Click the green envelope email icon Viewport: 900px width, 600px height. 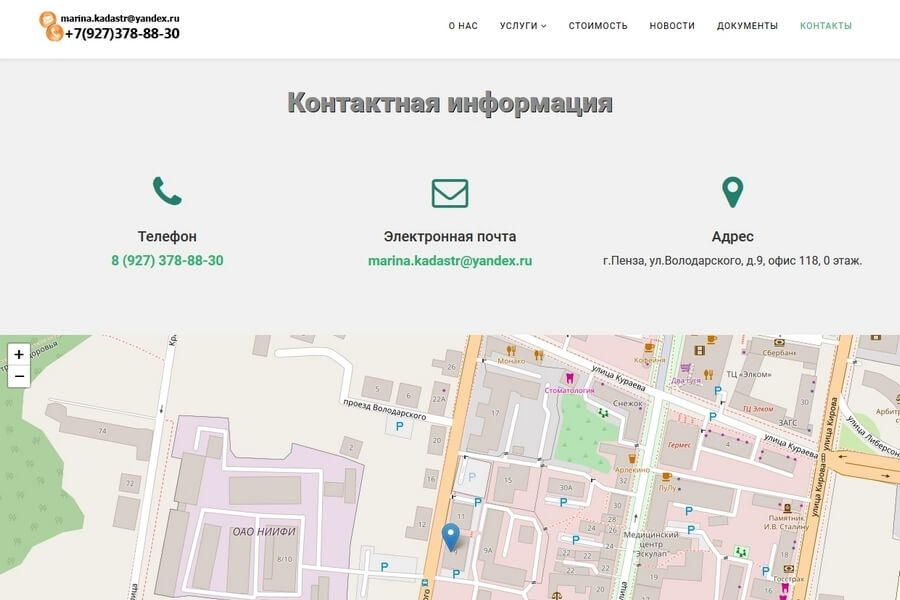click(450, 193)
